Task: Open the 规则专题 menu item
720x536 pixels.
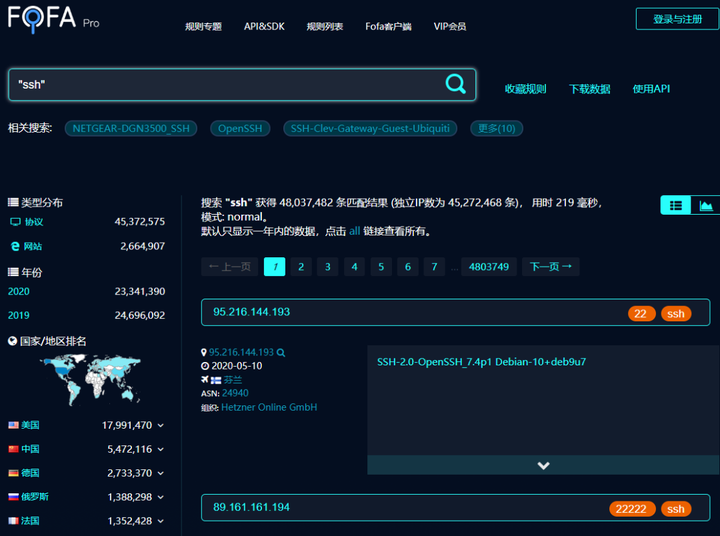Action: click(203, 27)
